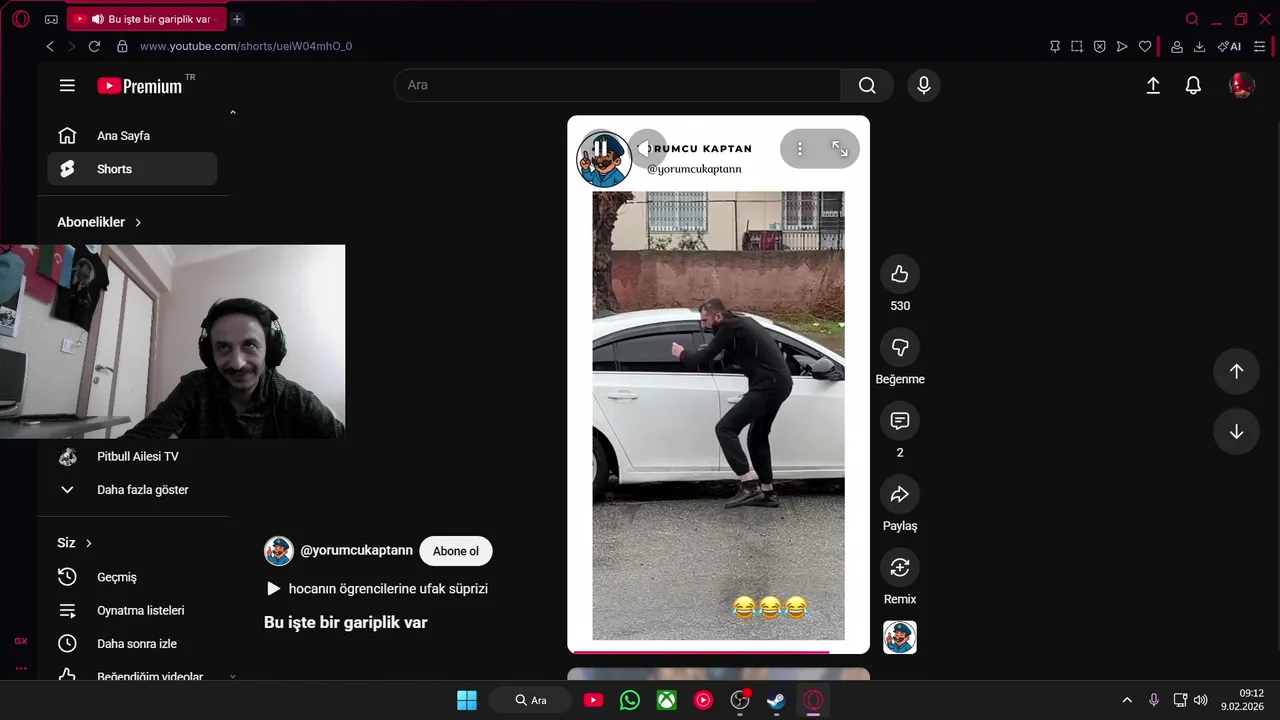Image resolution: width=1280 pixels, height=720 pixels.
Task: Show hidden system tray icons
Action: coord(1127,700)
